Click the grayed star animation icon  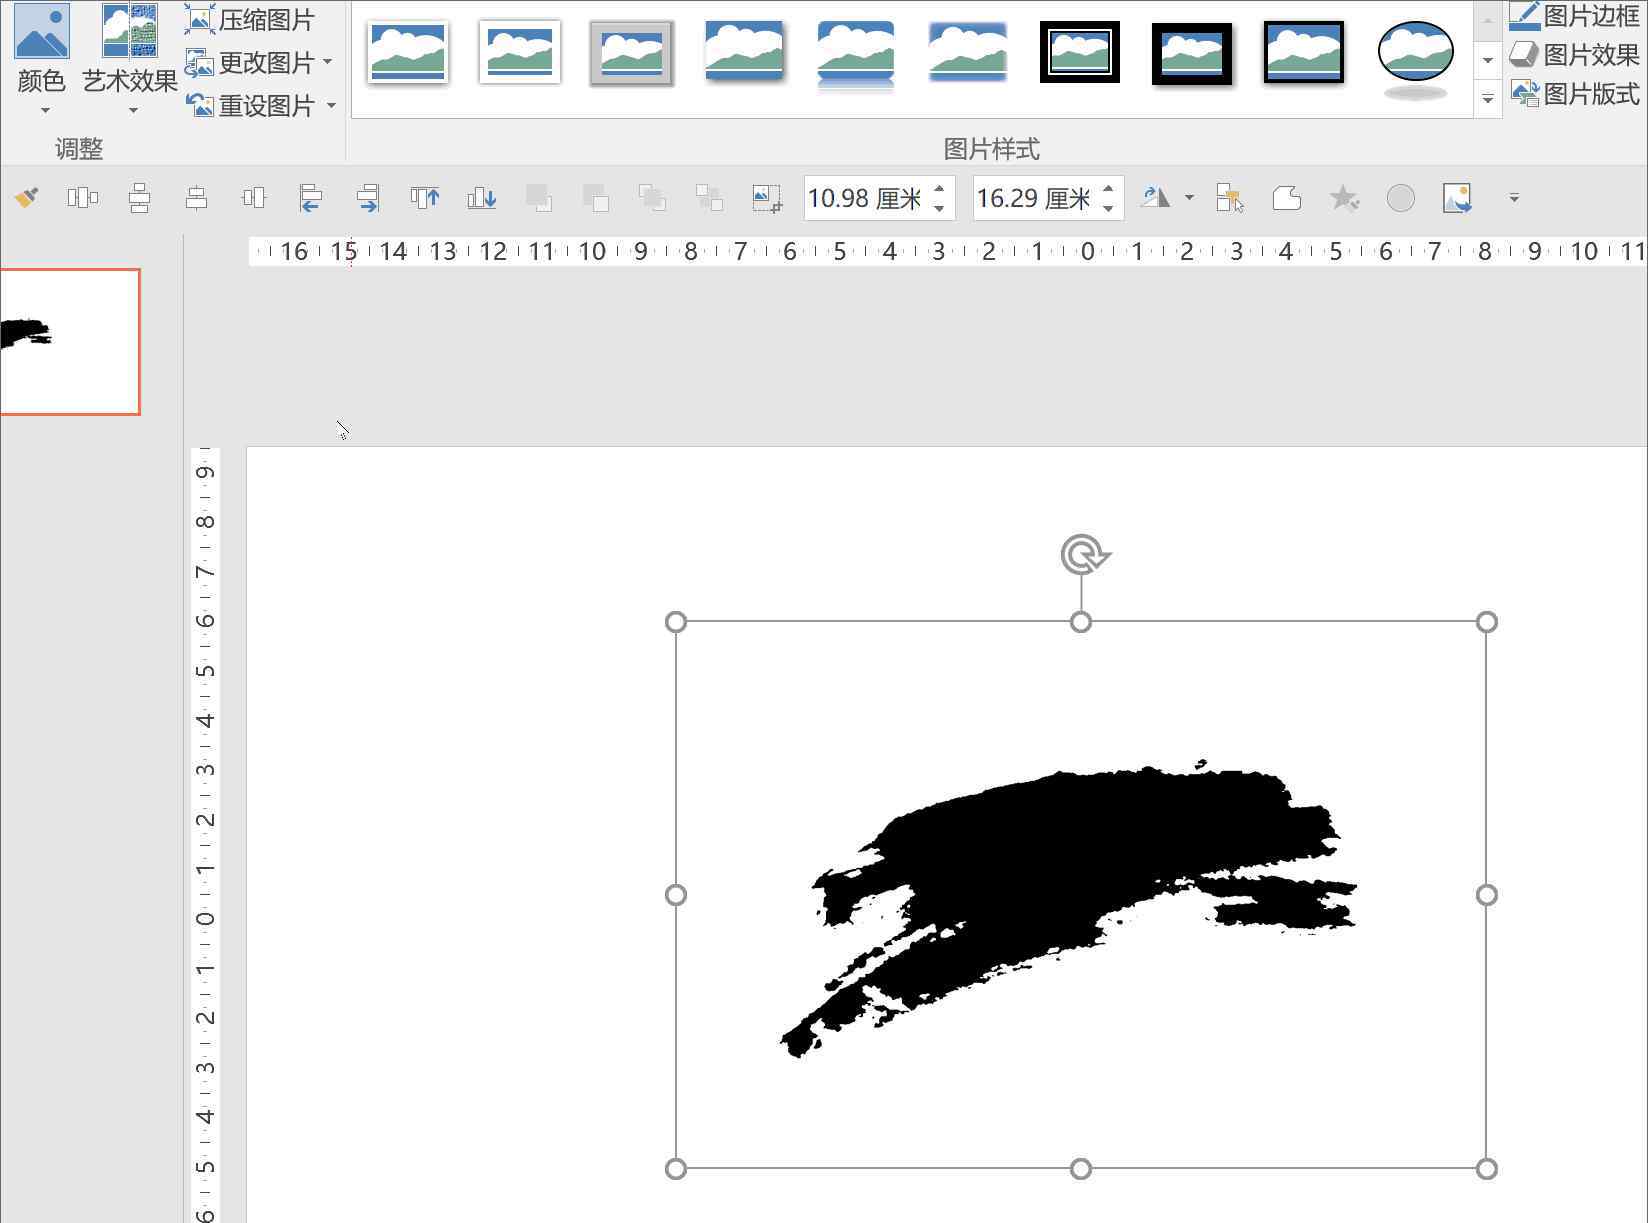pyautogui.click(x=1344, y=198)
